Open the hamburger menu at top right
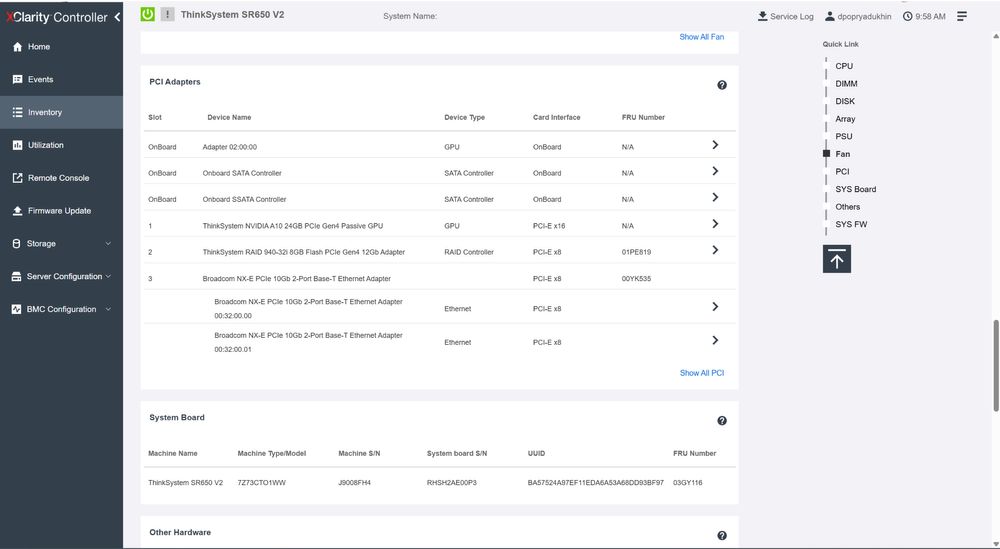The width and height of the screenshot is (1000, 549). [x=962, y=16]
